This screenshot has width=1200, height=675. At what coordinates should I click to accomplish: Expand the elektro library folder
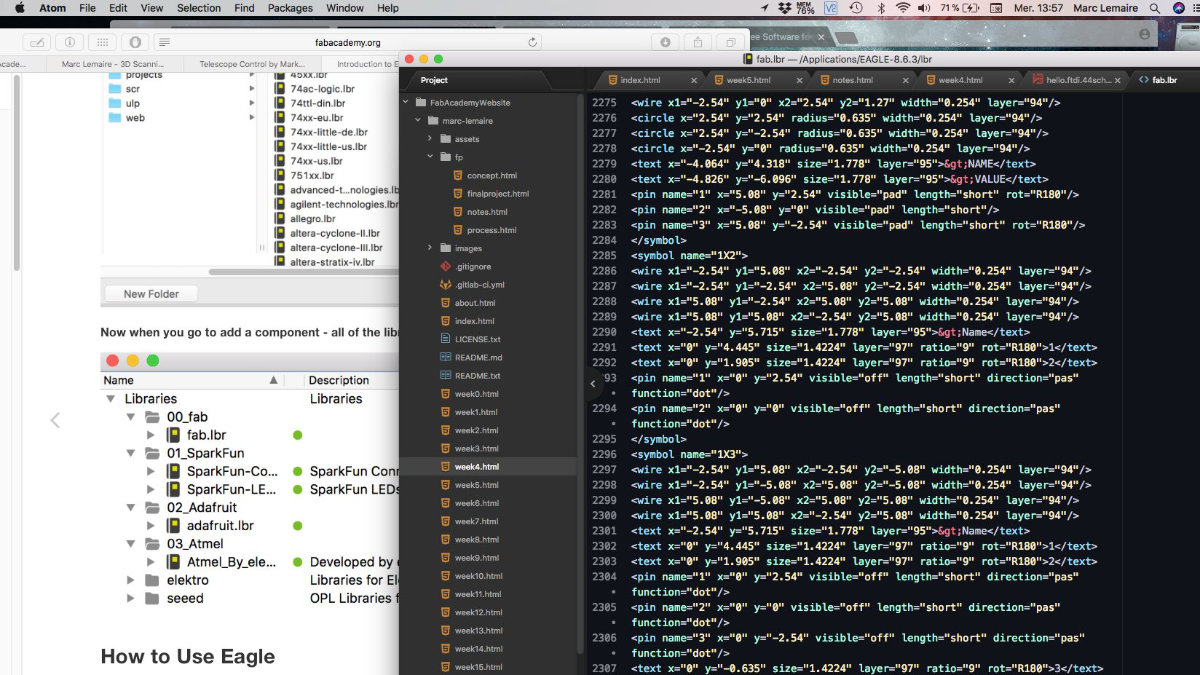(131, 580)
